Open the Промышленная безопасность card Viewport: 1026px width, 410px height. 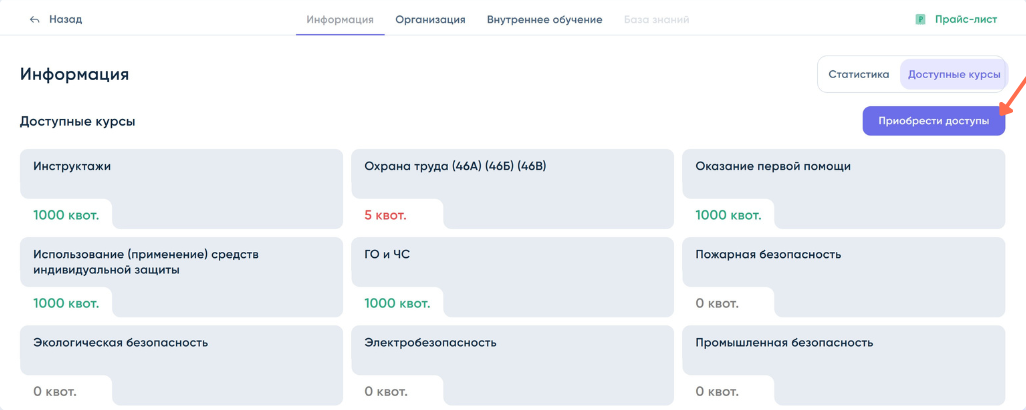coord(843,351)
